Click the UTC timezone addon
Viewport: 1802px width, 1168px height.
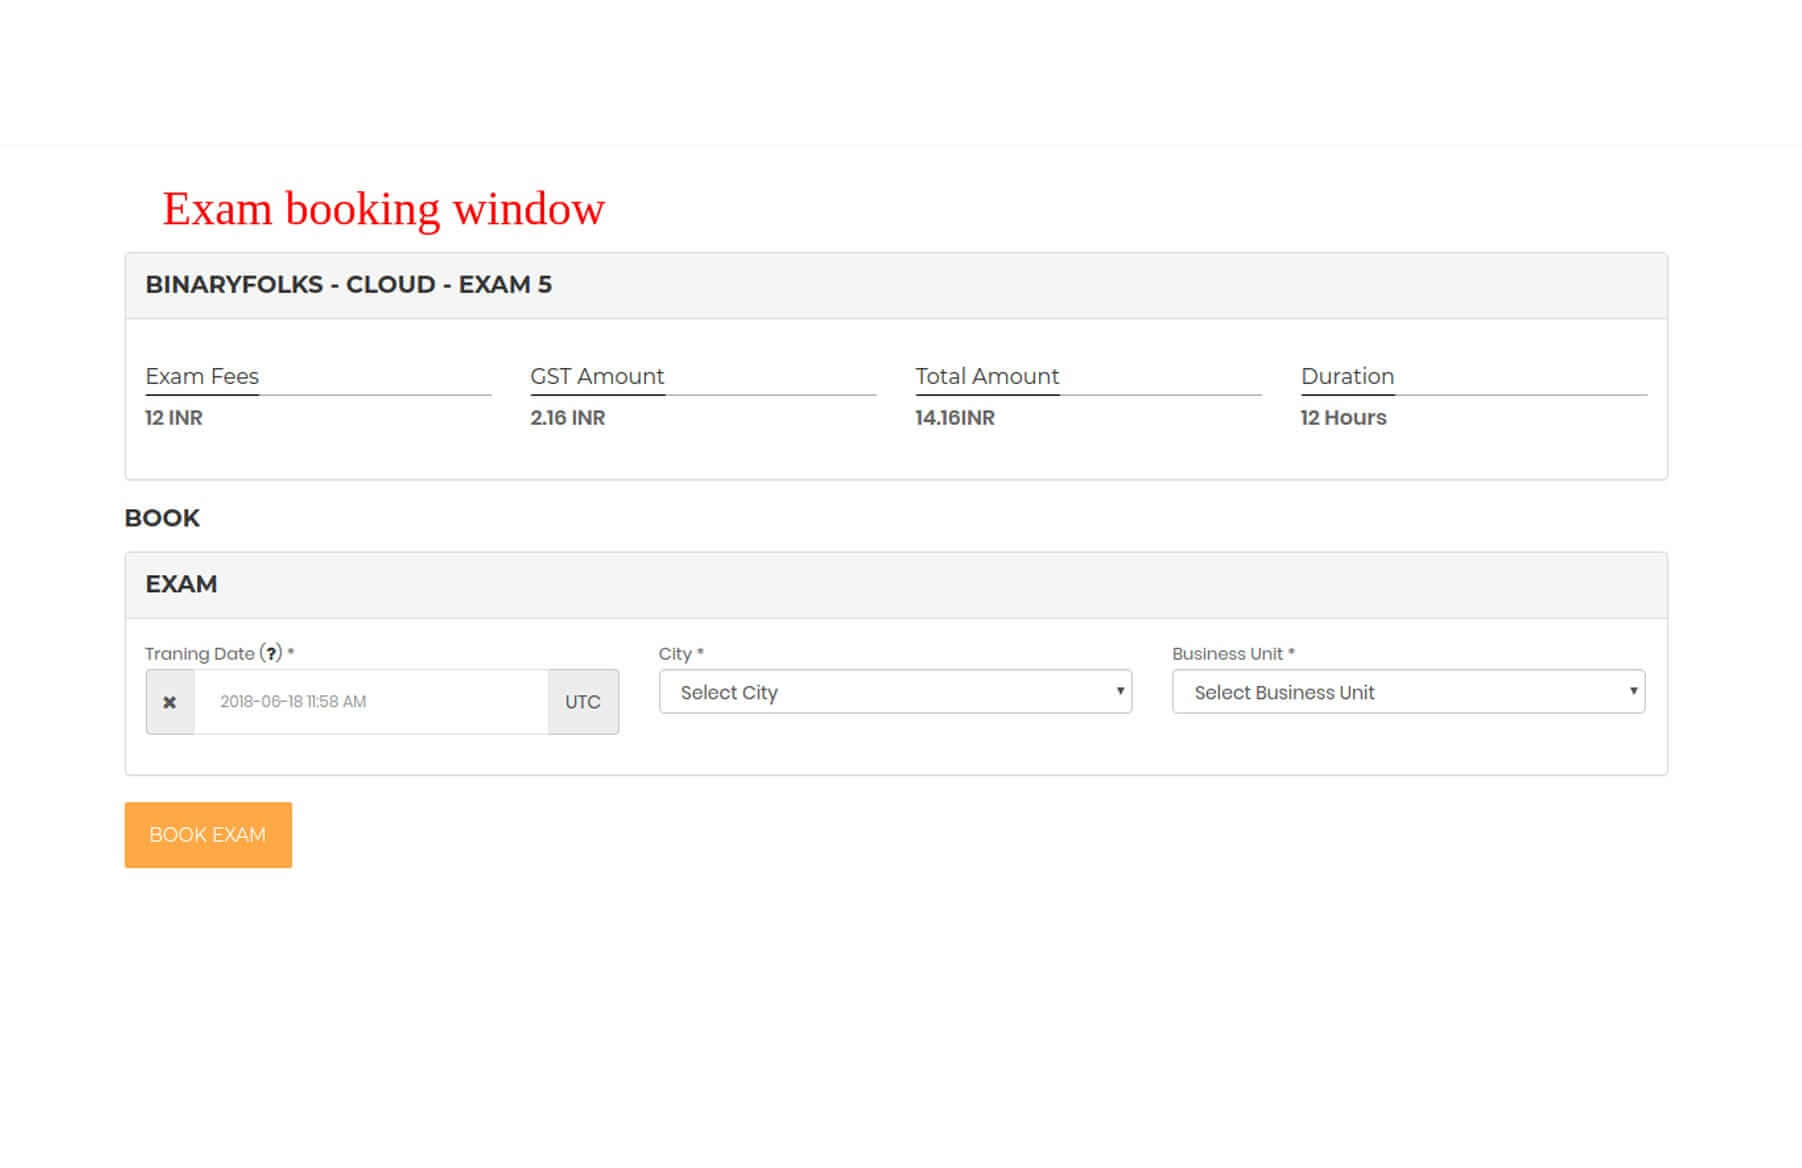(x=583, y=702)
